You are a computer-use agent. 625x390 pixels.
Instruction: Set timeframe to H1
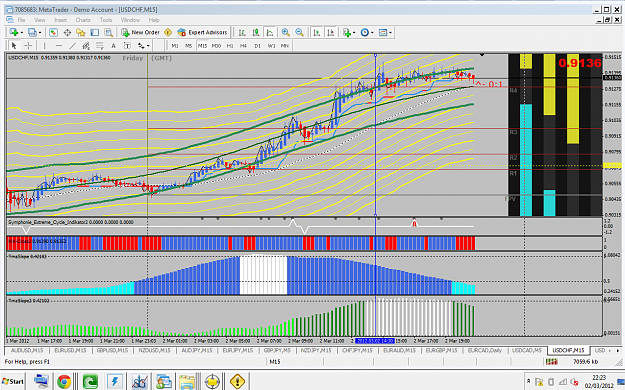(x=230, y=46)
